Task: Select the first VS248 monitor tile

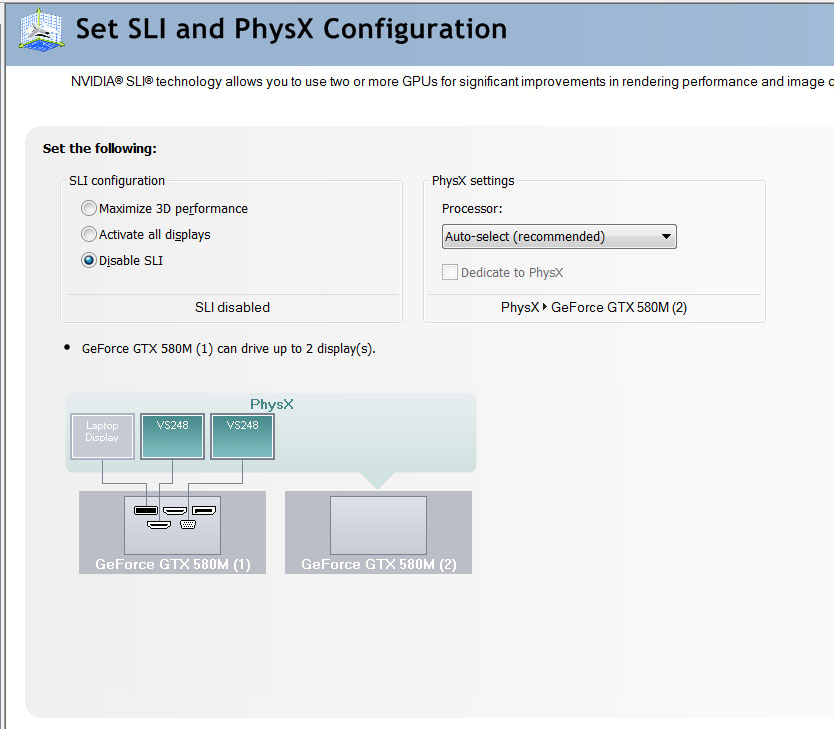Action: pos(172,436)
